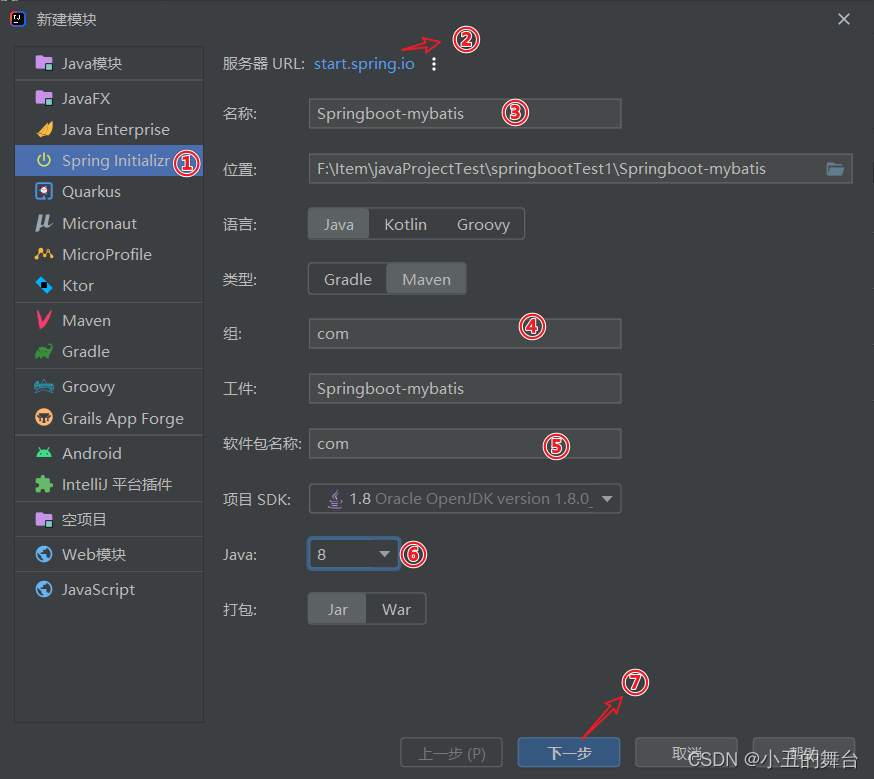Select War packaging option
The width and height of the screenshot is (874, 779).
[x=396, y=609]
